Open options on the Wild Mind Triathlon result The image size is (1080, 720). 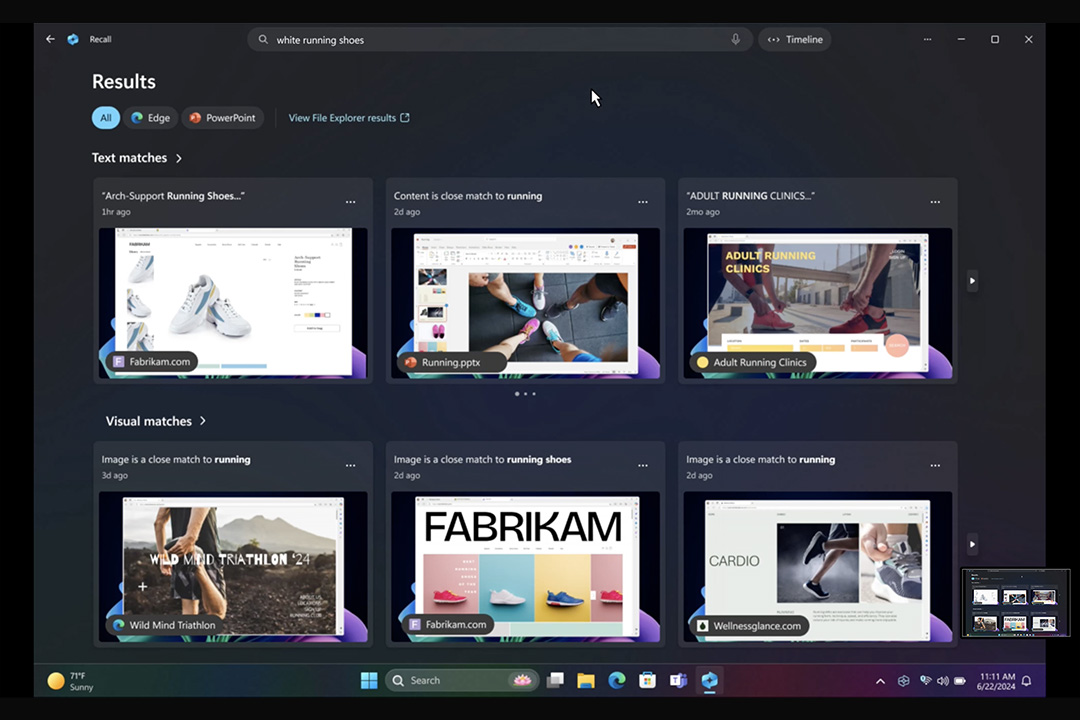(x=351, y=465)
